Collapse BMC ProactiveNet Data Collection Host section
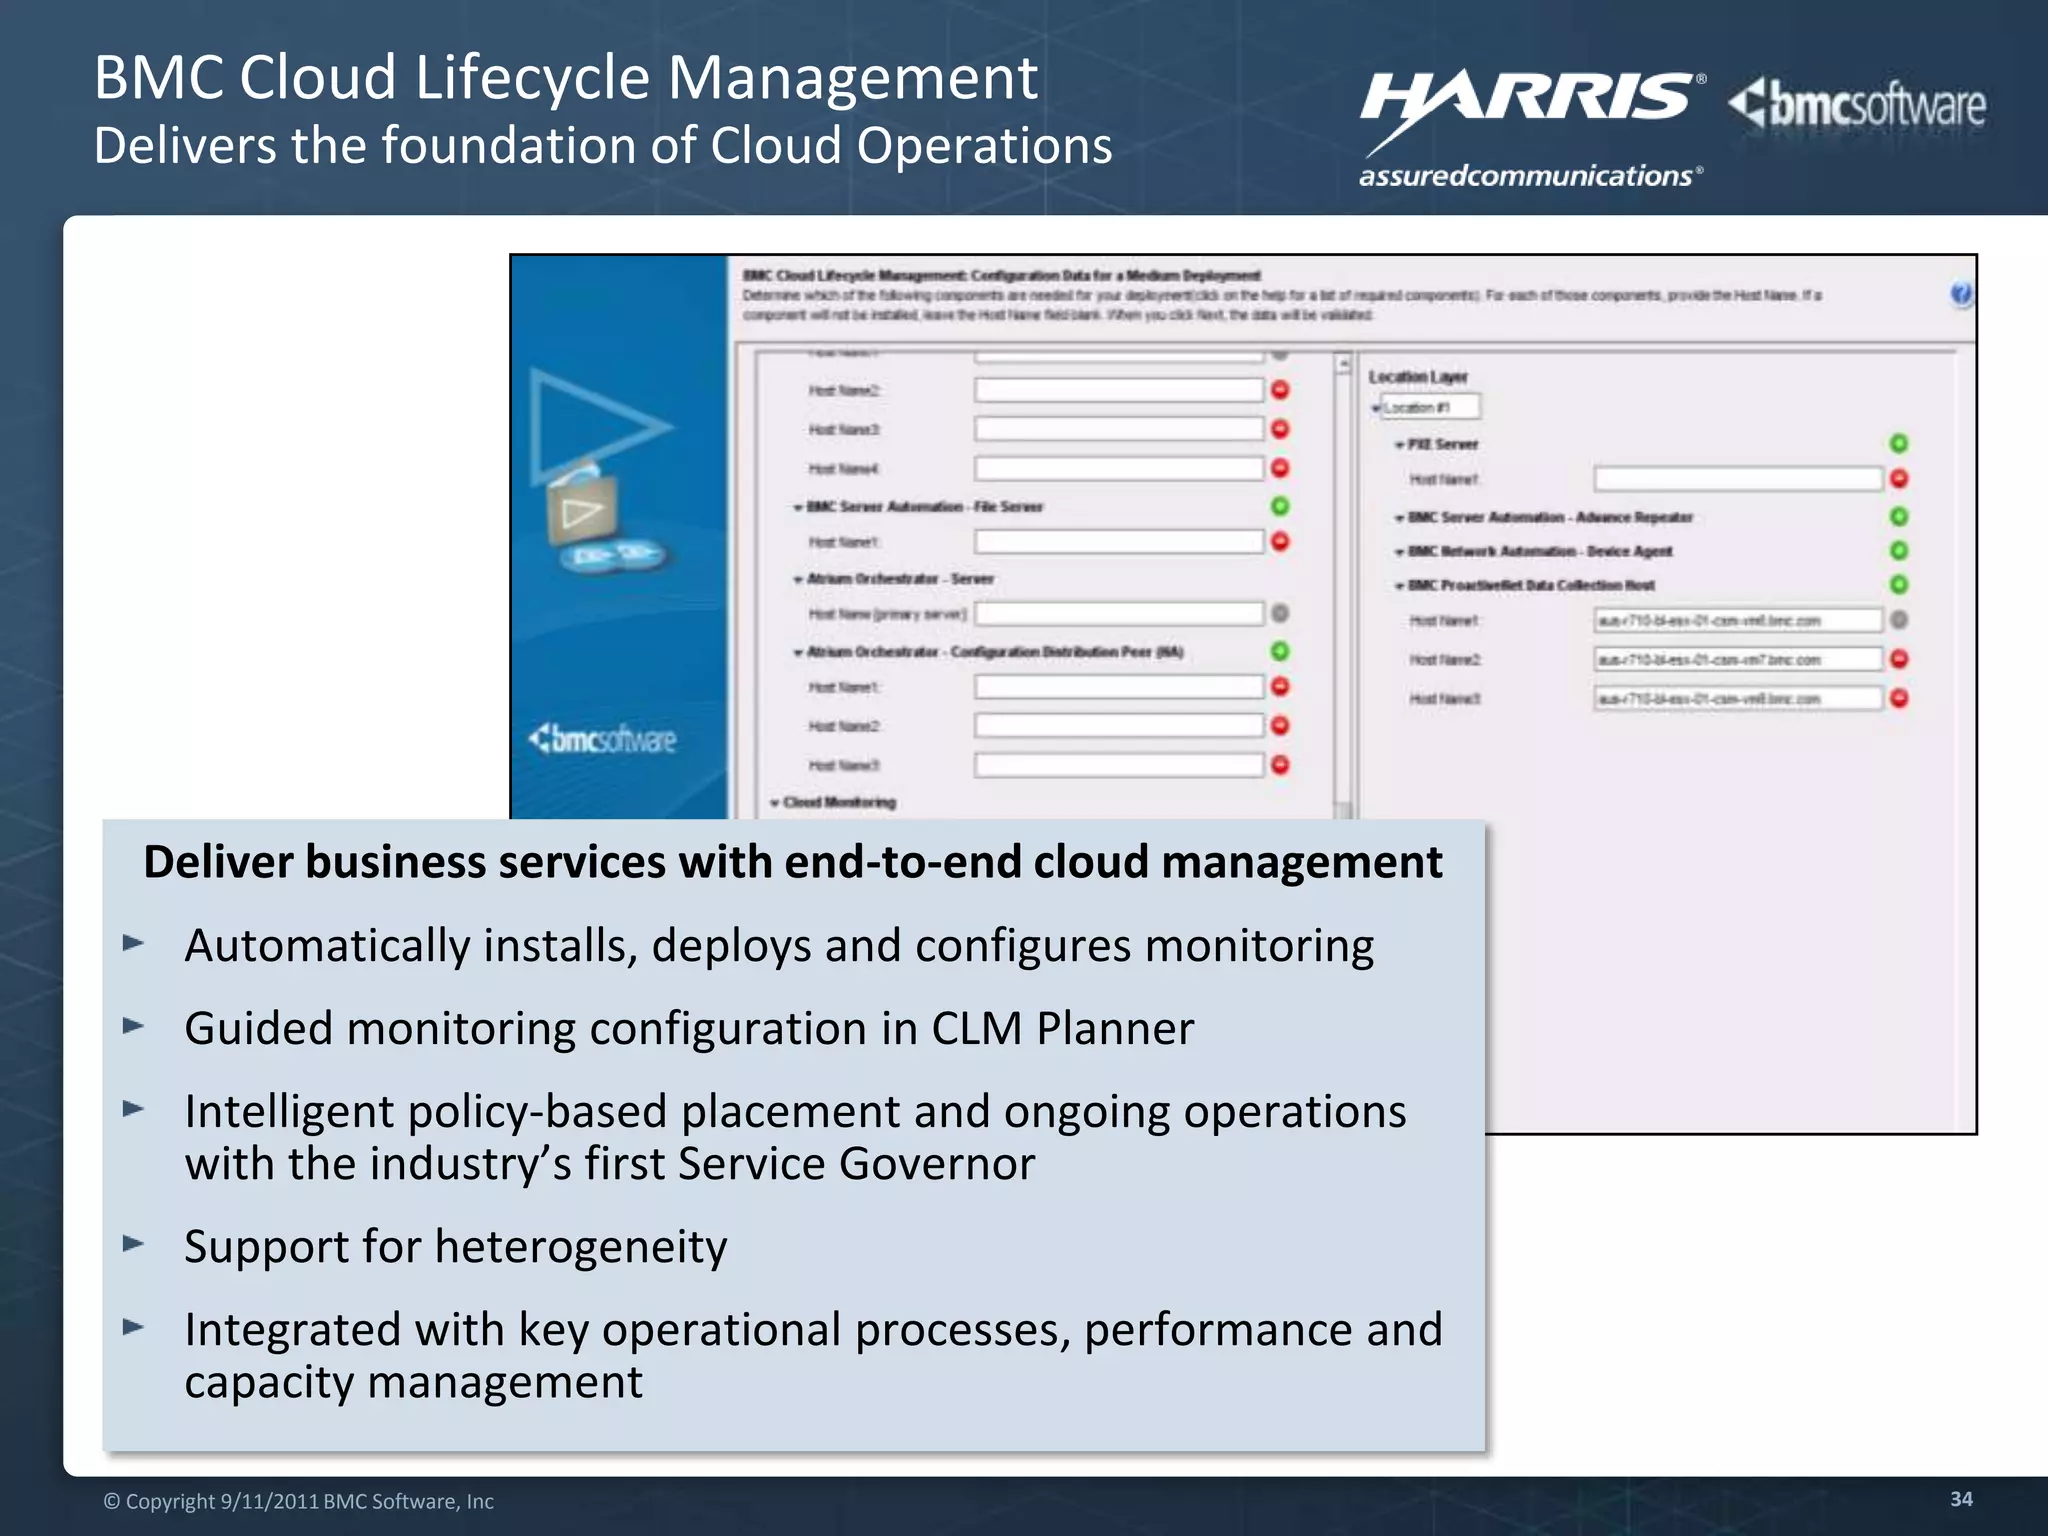Image resolution: width=2048 pixels, height=1536 pixels. click(1400, 586)
